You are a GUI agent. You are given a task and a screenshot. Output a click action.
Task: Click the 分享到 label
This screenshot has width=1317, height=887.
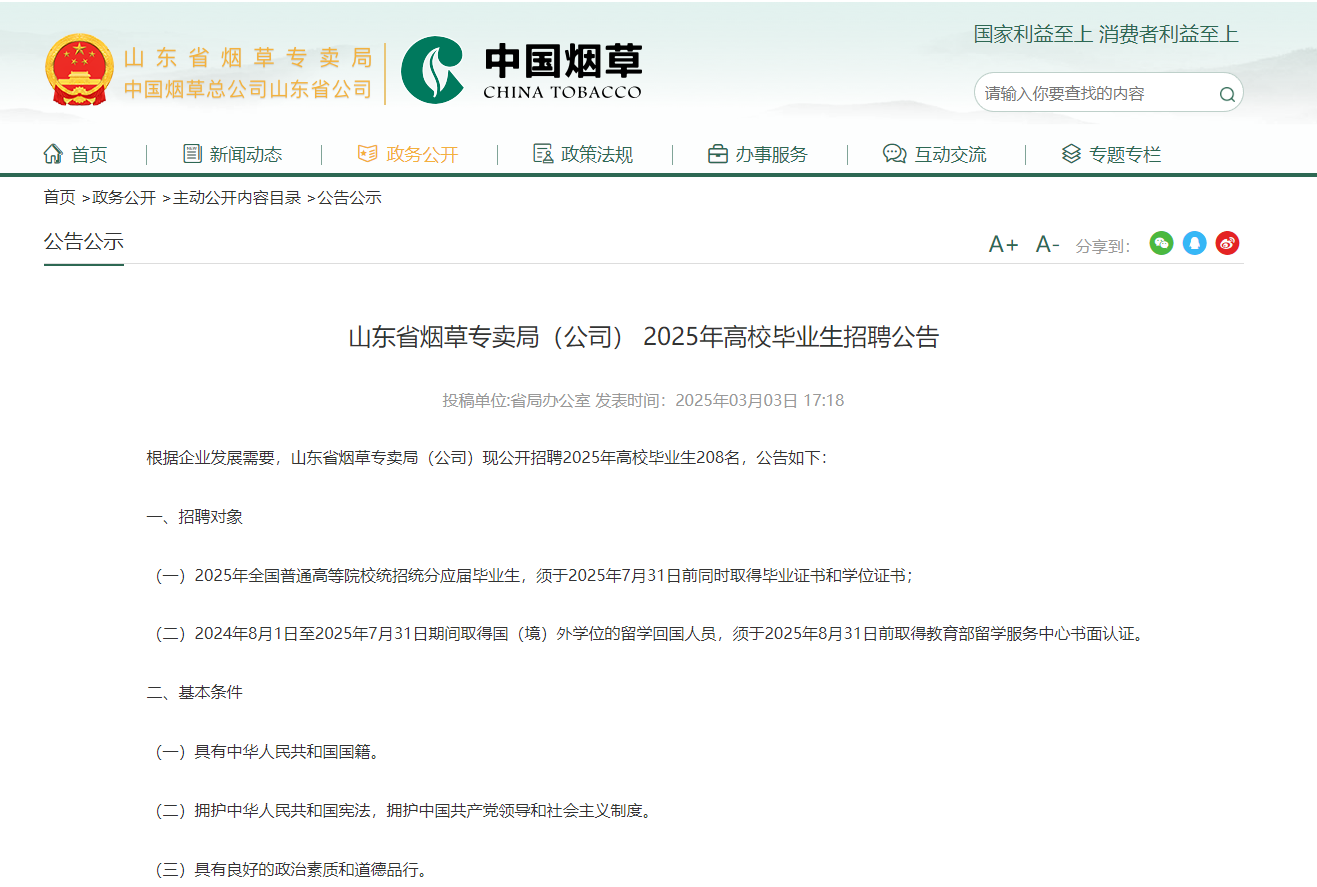[x=1103, y=246]
